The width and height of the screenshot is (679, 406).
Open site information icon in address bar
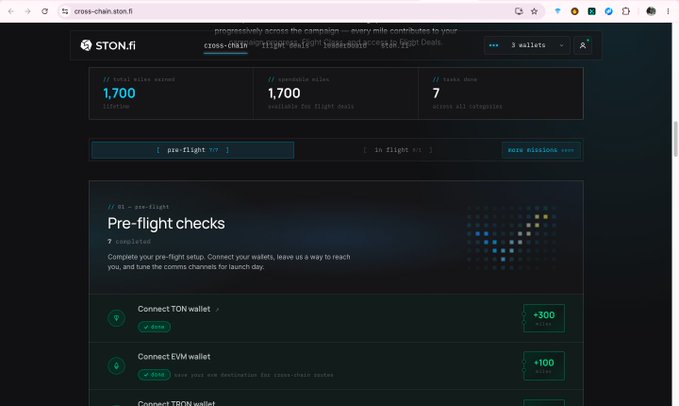tap(65, 11)
